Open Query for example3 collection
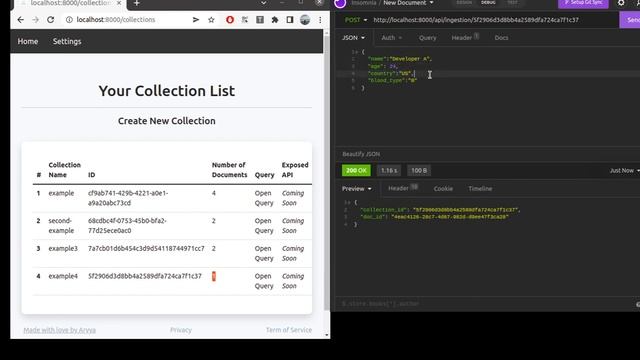The width and height of the screenshot is (640, 360). pyautogui.click(x=264, y=253)
